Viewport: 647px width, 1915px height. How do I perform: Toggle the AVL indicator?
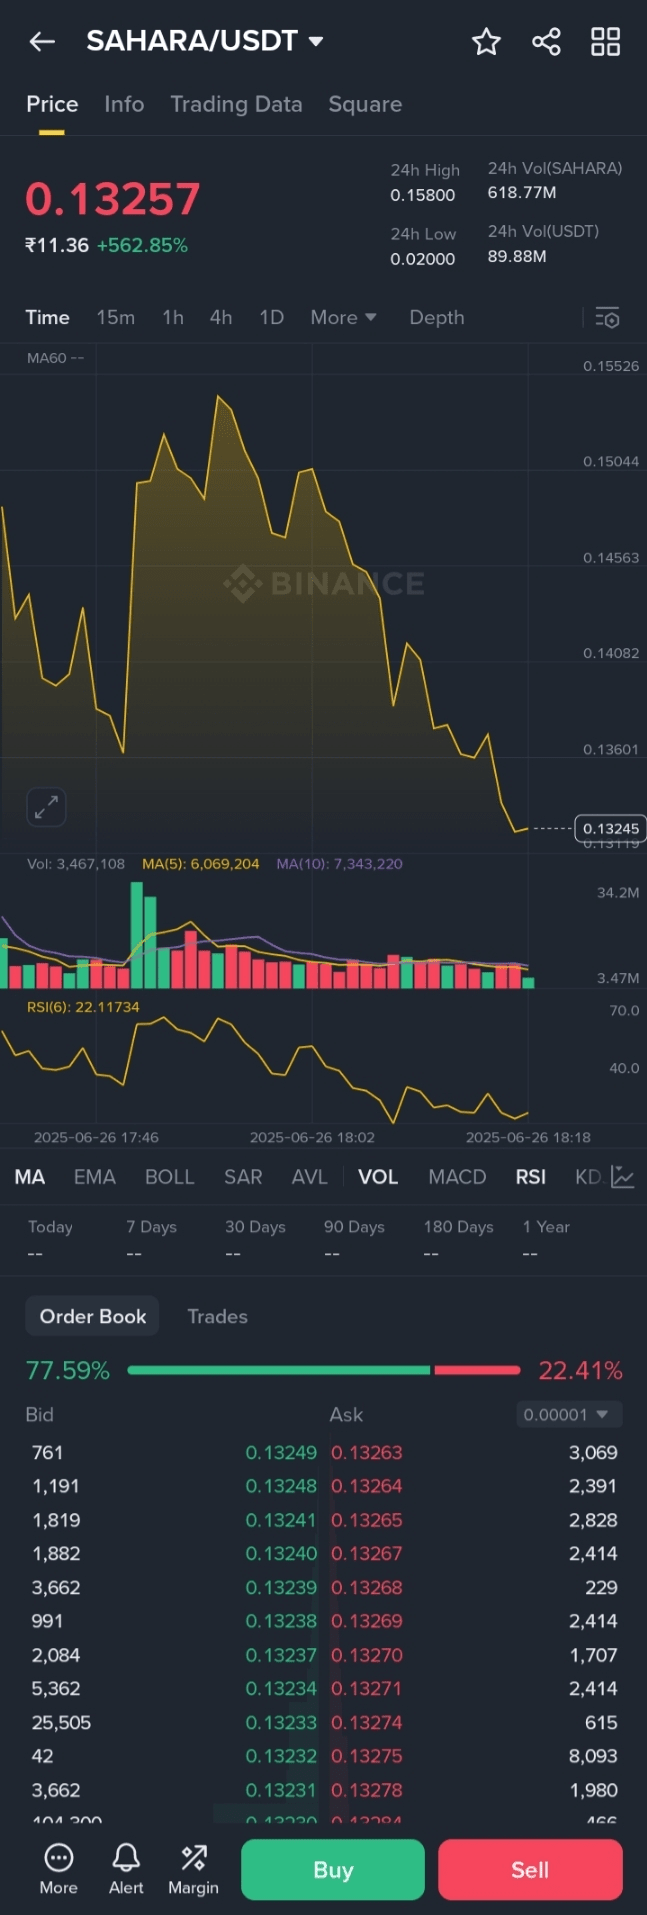[309, 1177]
